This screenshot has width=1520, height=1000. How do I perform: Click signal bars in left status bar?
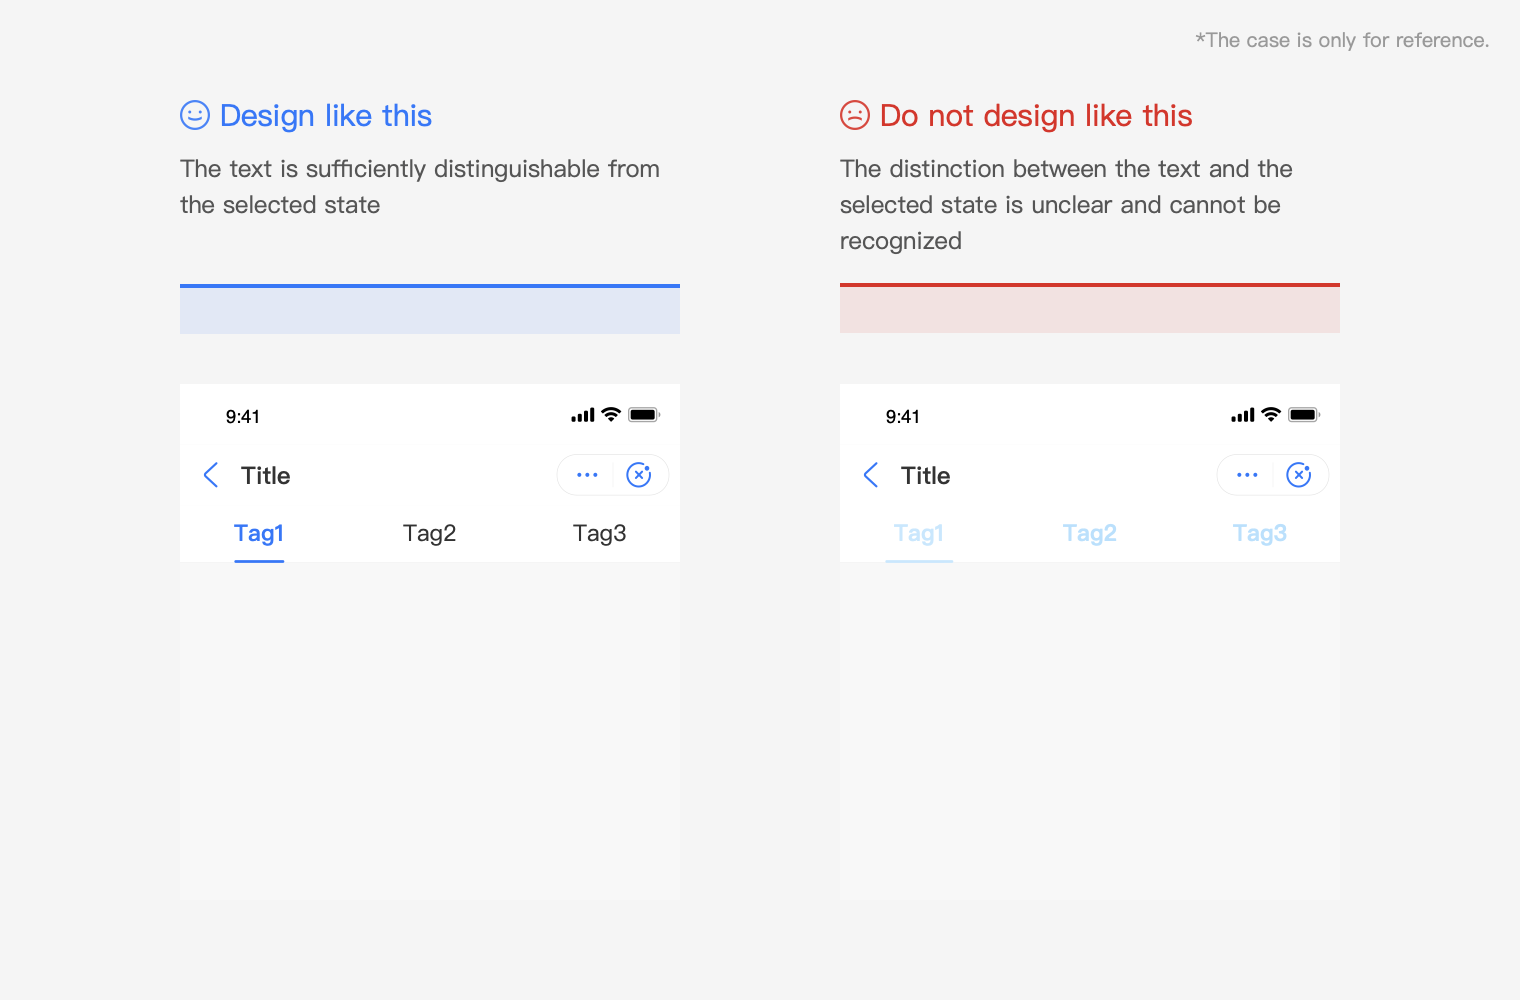583,415
